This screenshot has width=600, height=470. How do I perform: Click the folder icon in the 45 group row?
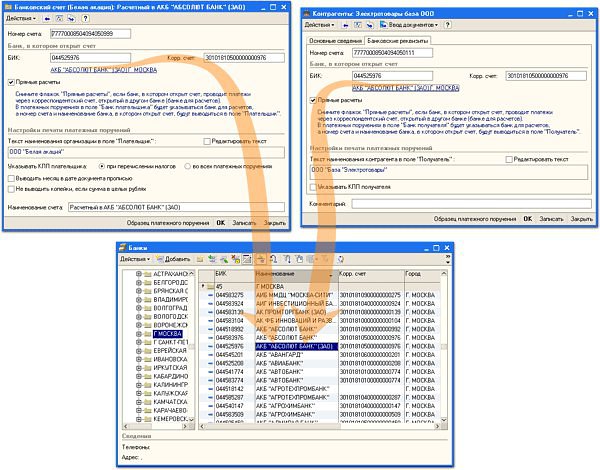211,284
